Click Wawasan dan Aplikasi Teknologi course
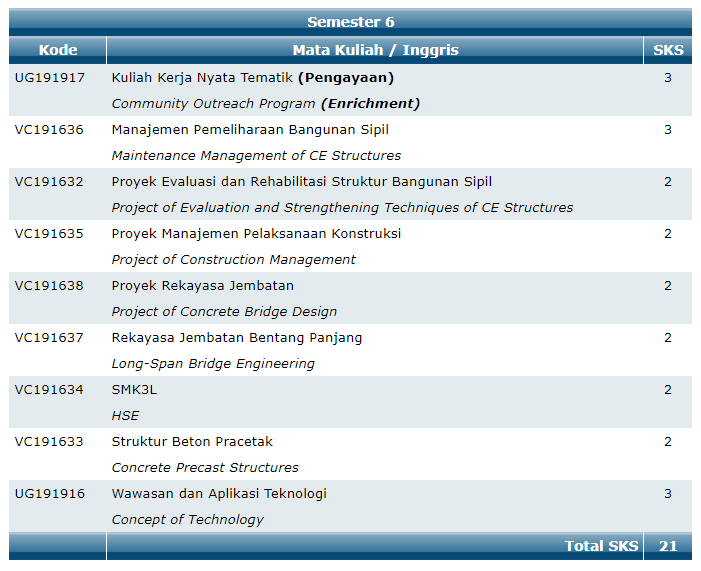Image resolution: width=701 pixels, height=571 pixels. click(219, 494)
